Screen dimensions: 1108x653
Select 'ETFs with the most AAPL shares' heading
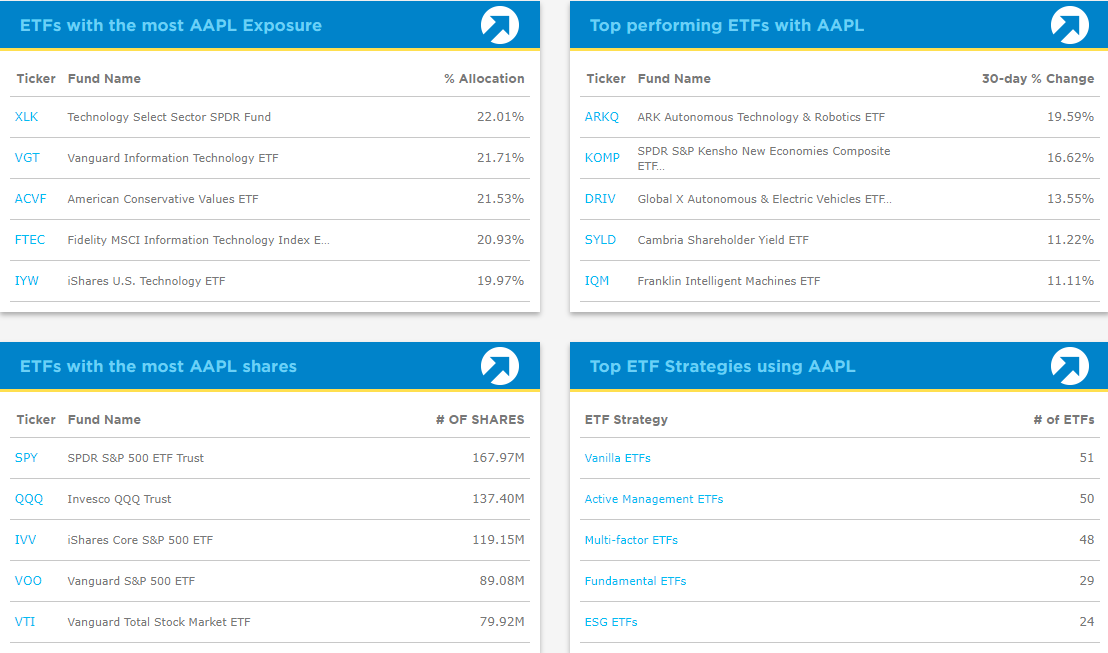(x=158, y=366)
